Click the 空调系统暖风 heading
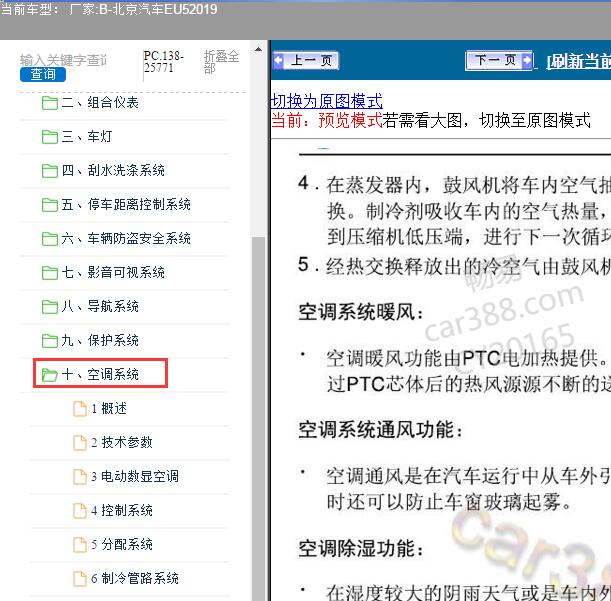This screenshot has height=601, width=611. (361, 313)
